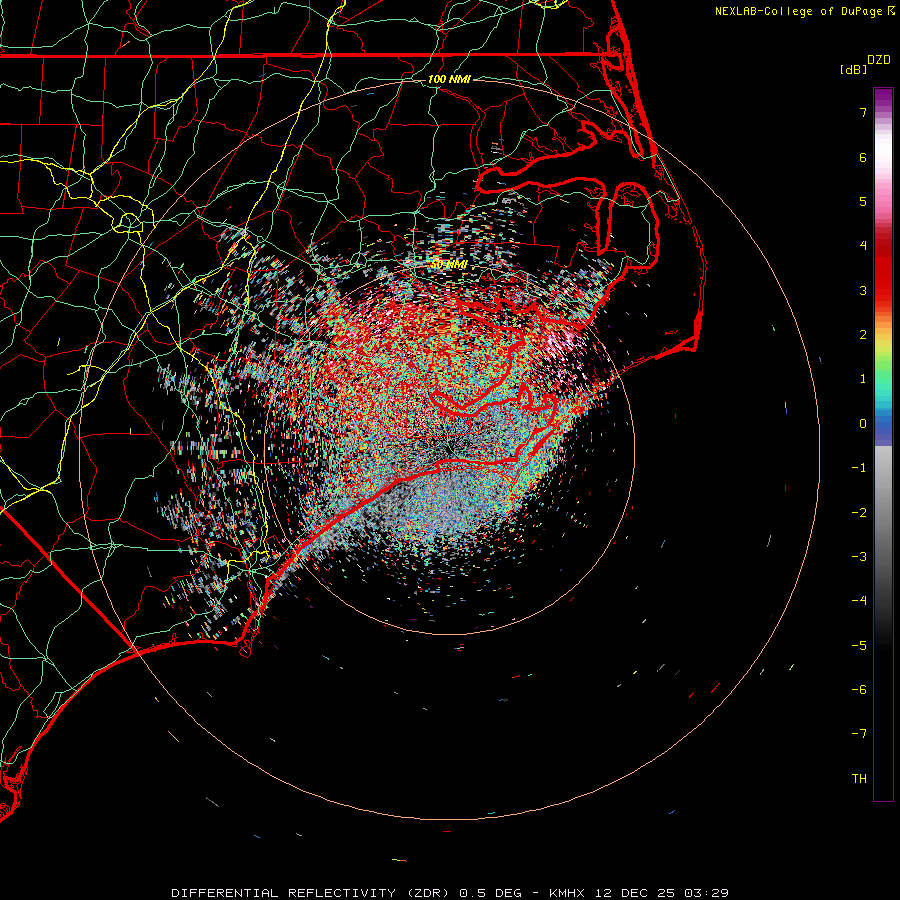Viewport: 900px width, 900px height.
Task: Click the [dB] unit label
Action: tap(853, 69)
